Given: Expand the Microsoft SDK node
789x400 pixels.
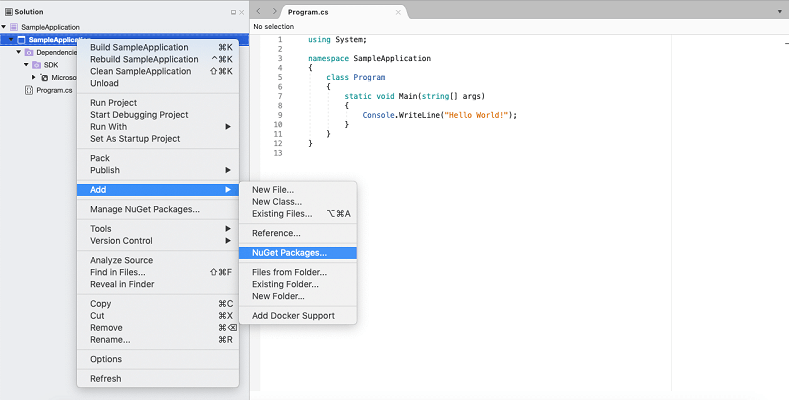Looking at the screenshot, I should [34, 77].
